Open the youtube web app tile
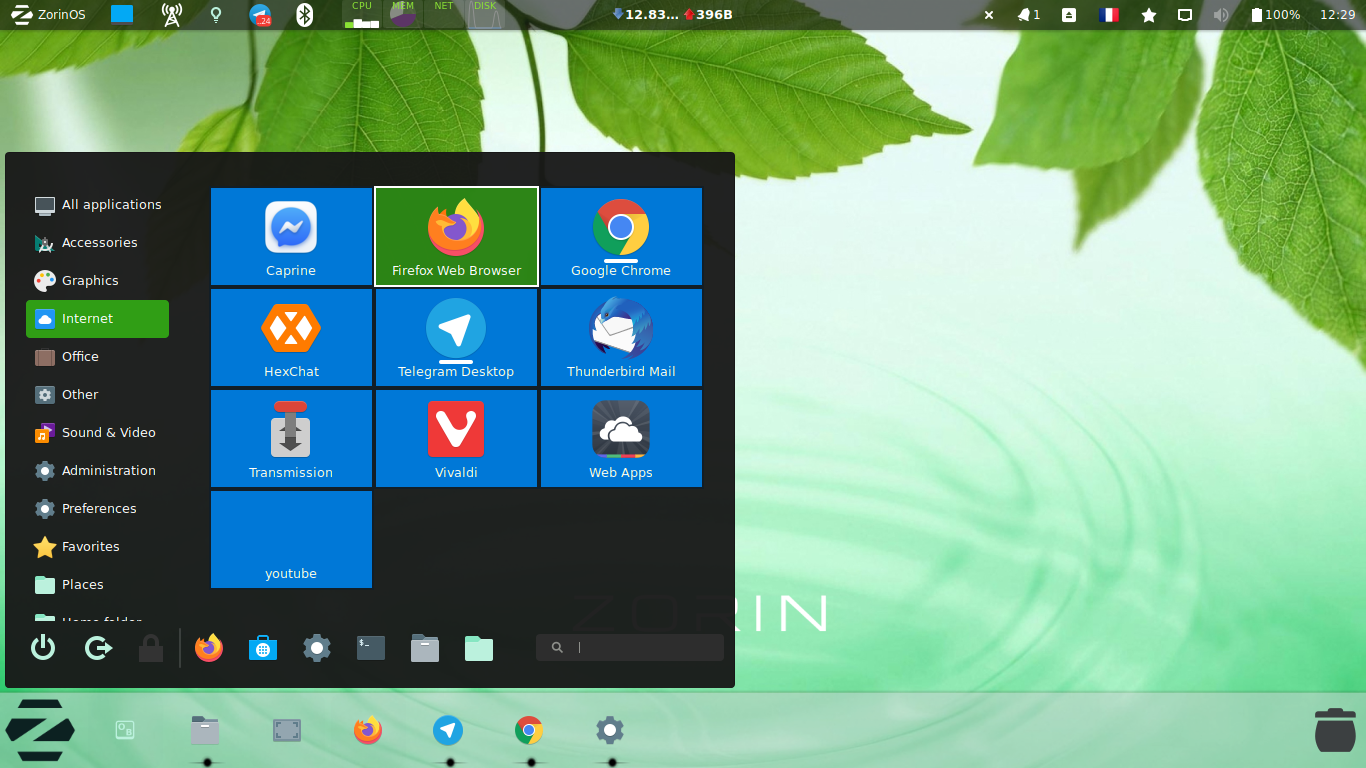This screenshot has width=1366, height=768. click(x=291, y=539)
